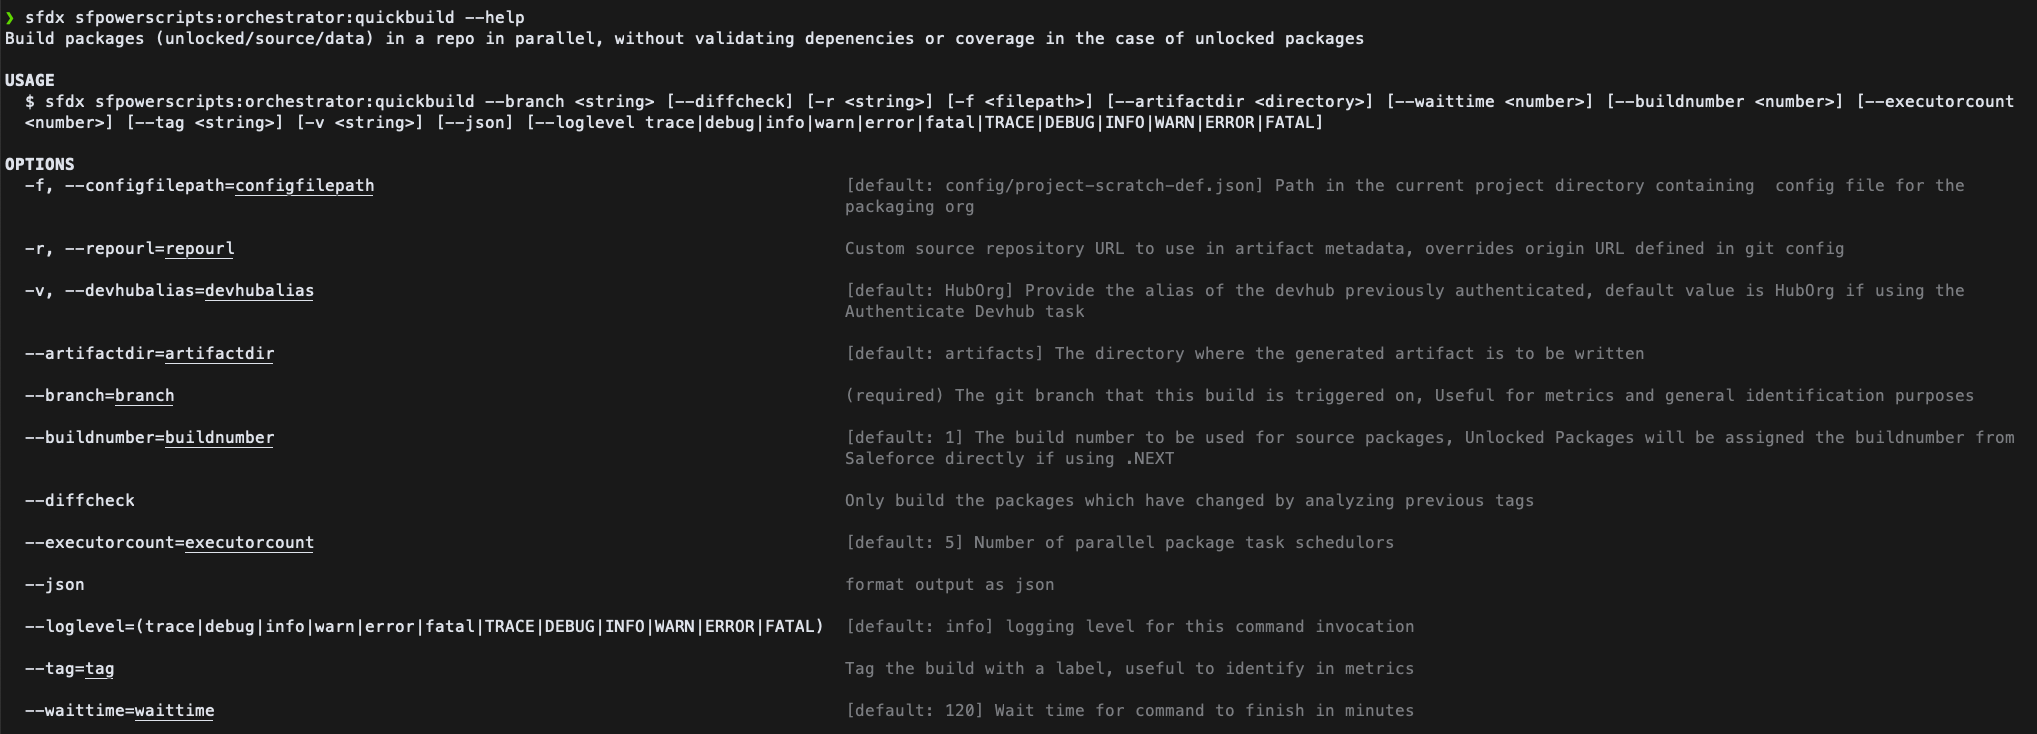Click the 'Build packages' summary description line
The image size is (2037, 734).
(685, 38)
